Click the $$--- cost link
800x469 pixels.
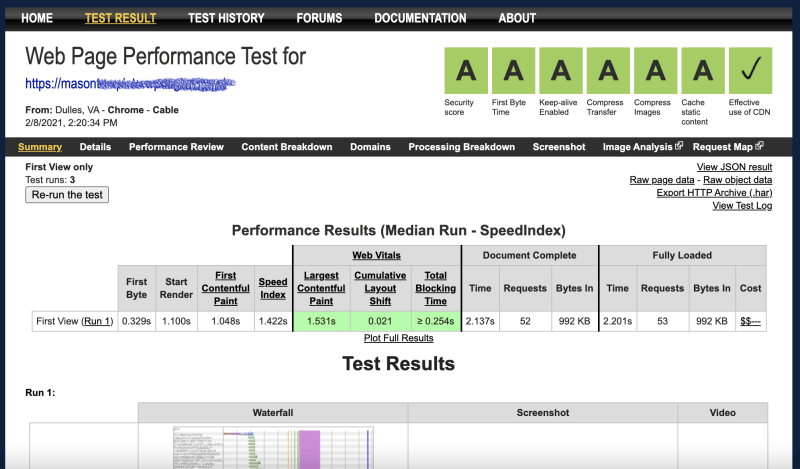coord(750,321)
